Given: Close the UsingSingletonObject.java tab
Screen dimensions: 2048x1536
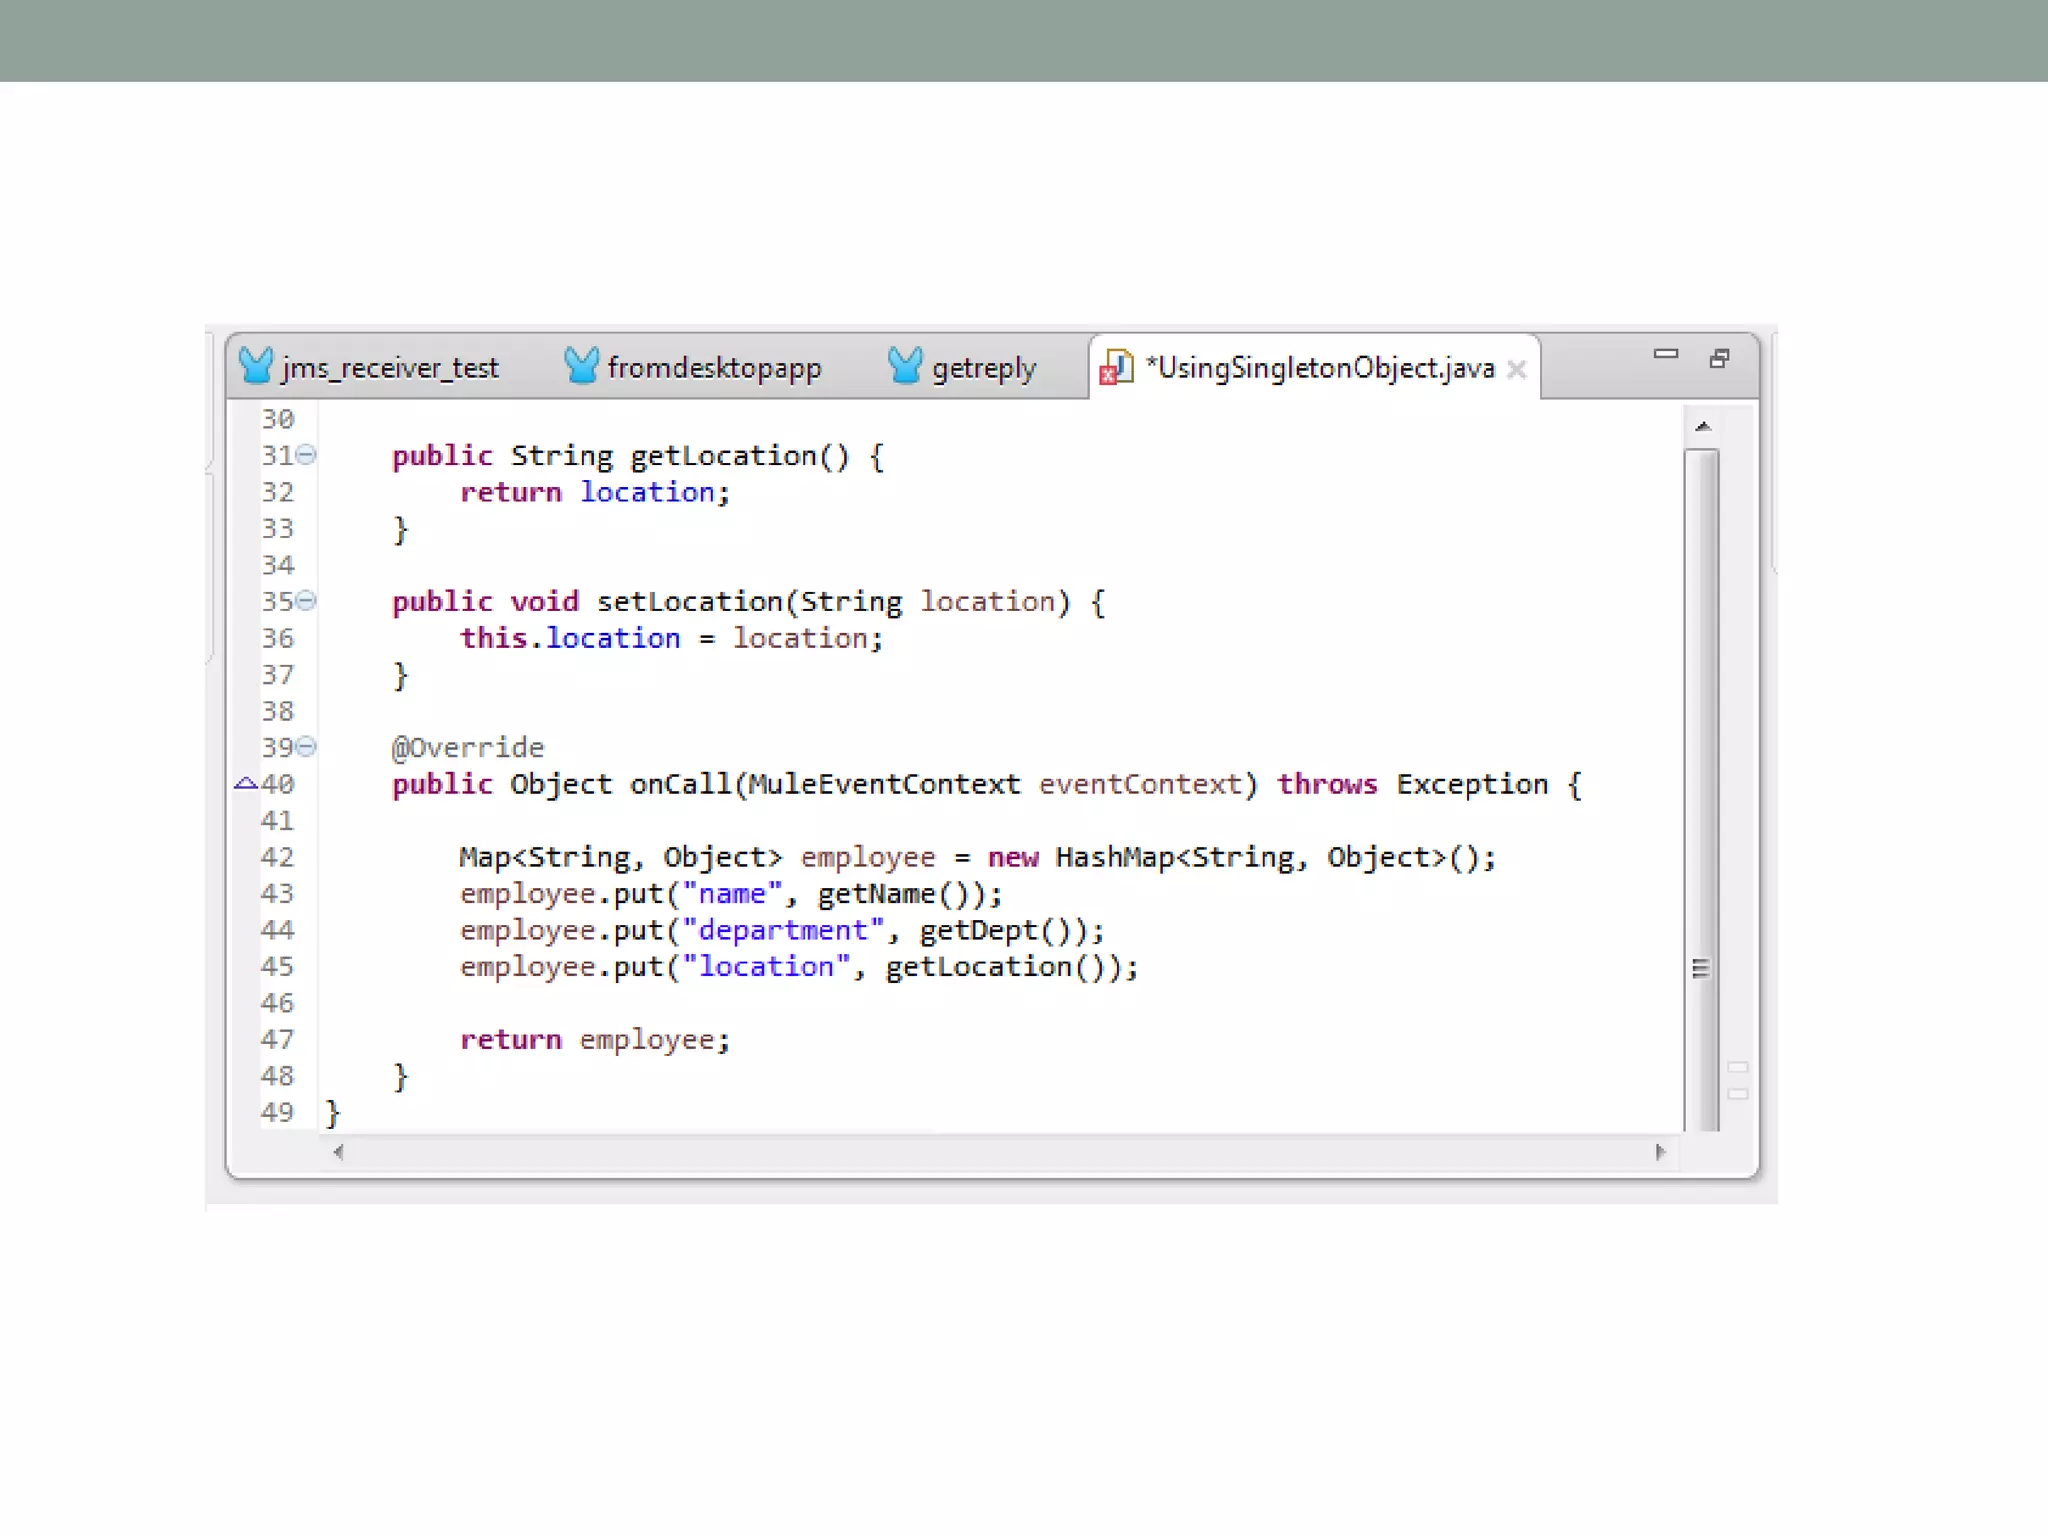Looking at the screenshot, I should [x=1516, y=370].
